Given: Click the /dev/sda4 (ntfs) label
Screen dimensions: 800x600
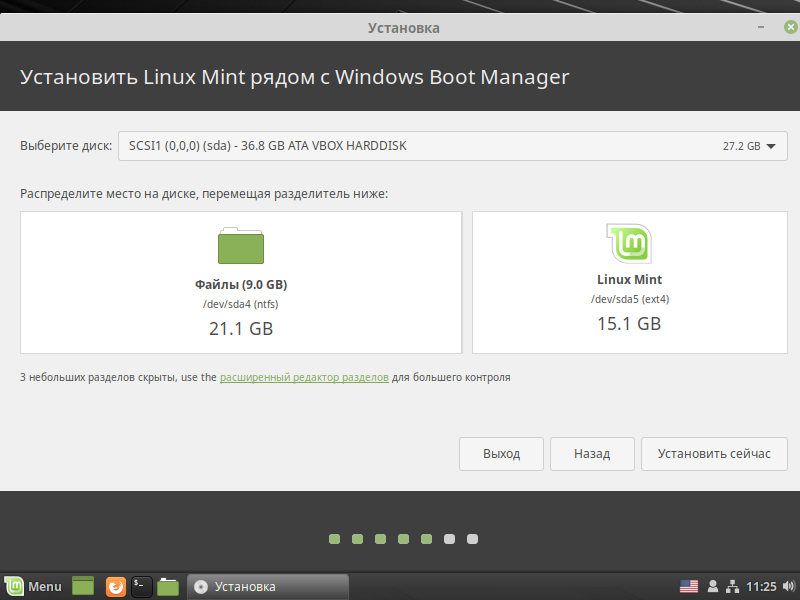Looking at the screenshot, I should pos(241,305).
